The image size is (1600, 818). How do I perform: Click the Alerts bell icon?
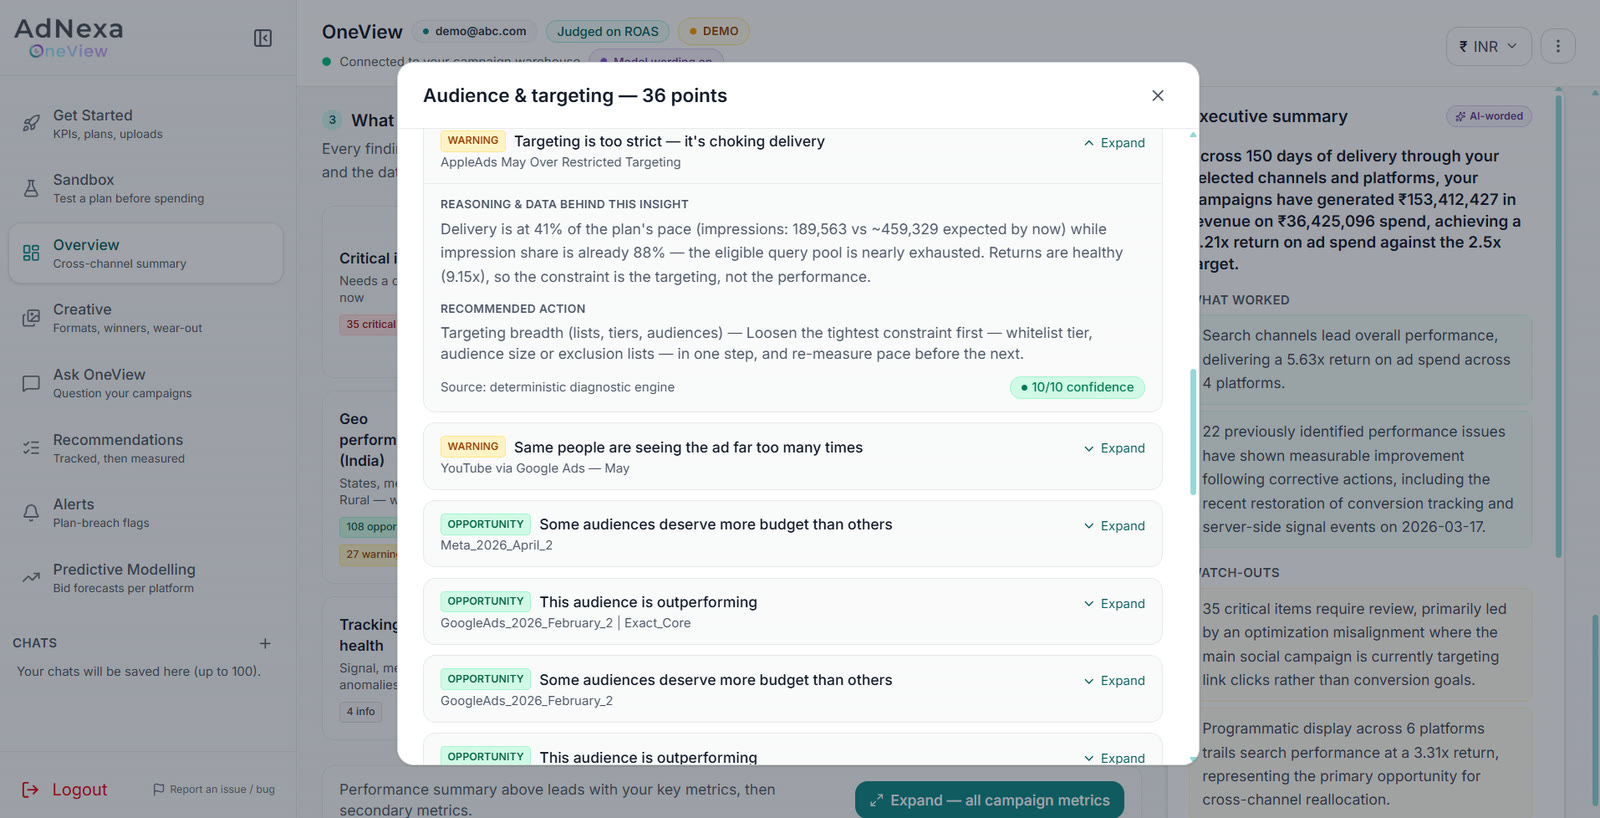(31, 513)
